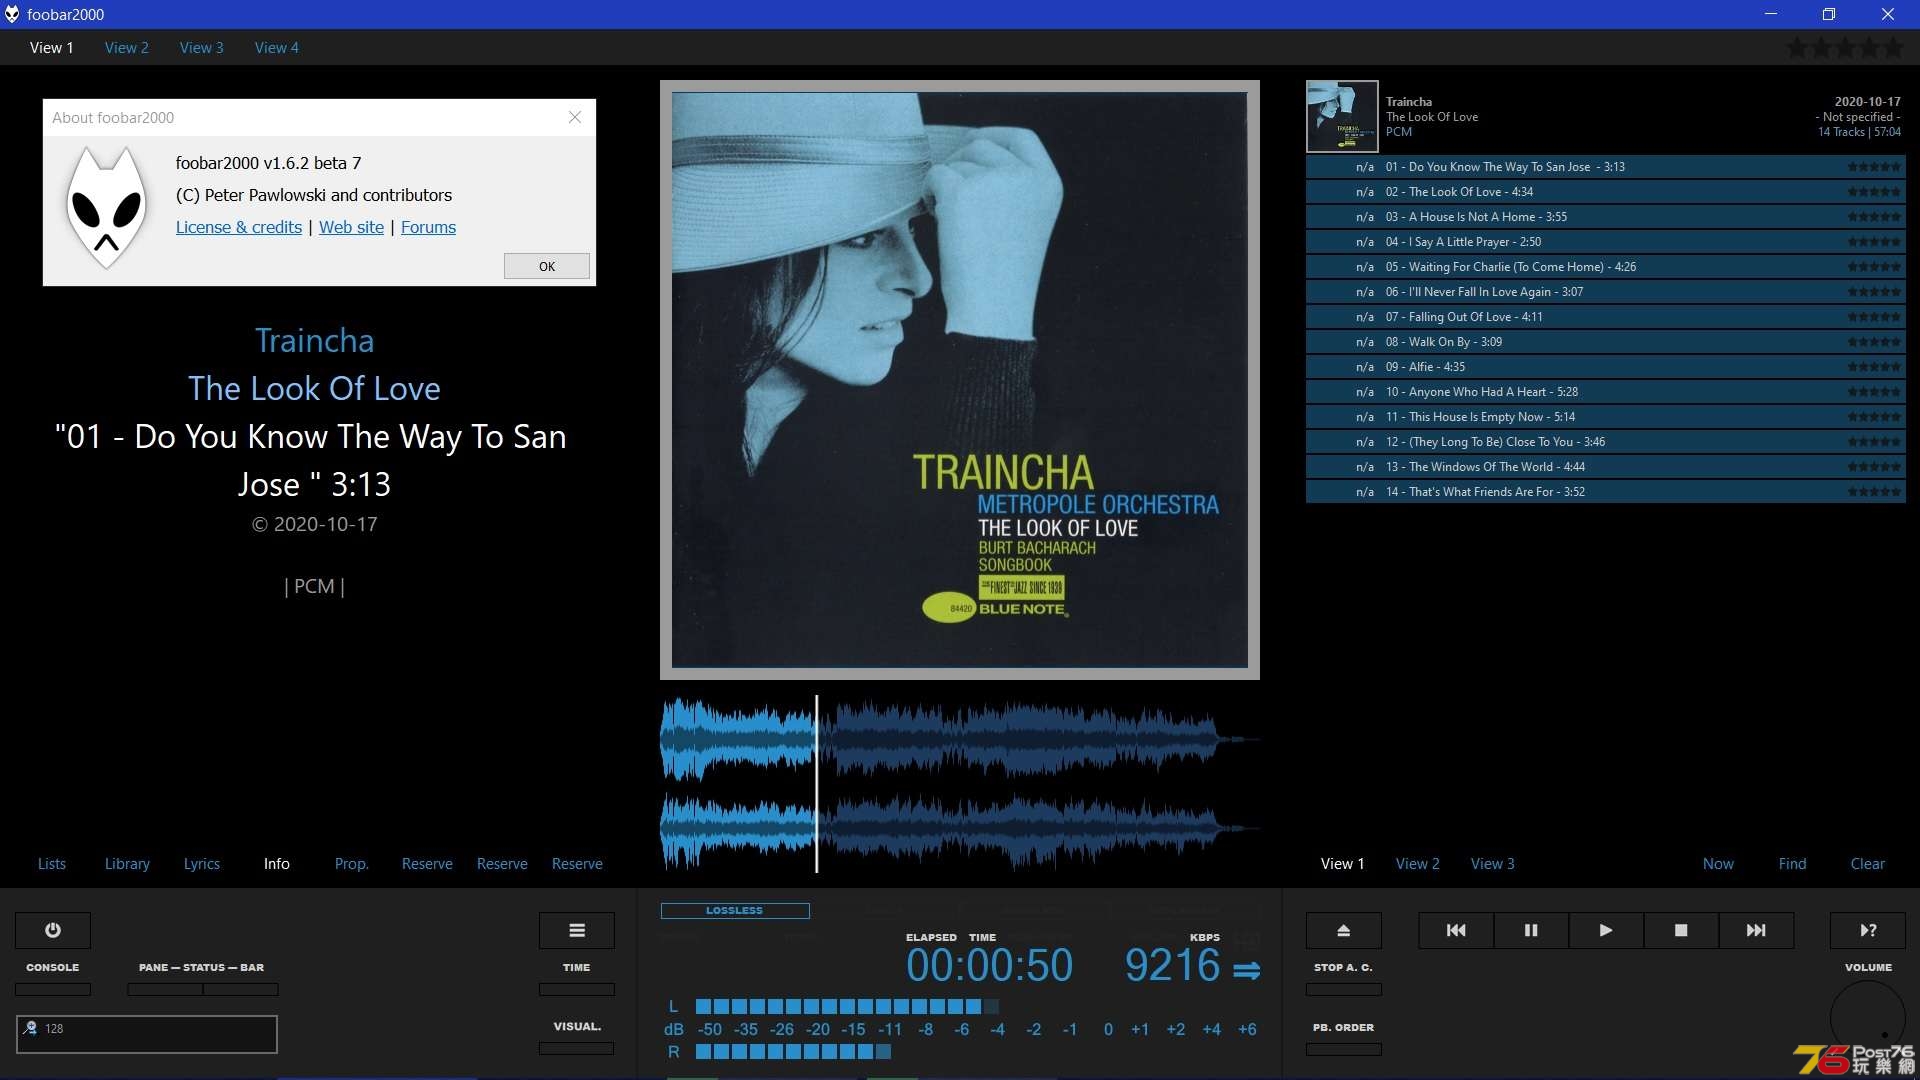1920x1080 pixels.
Task: Switch to View 2 under the playlist panel
Action: [x=1418, y=863]
